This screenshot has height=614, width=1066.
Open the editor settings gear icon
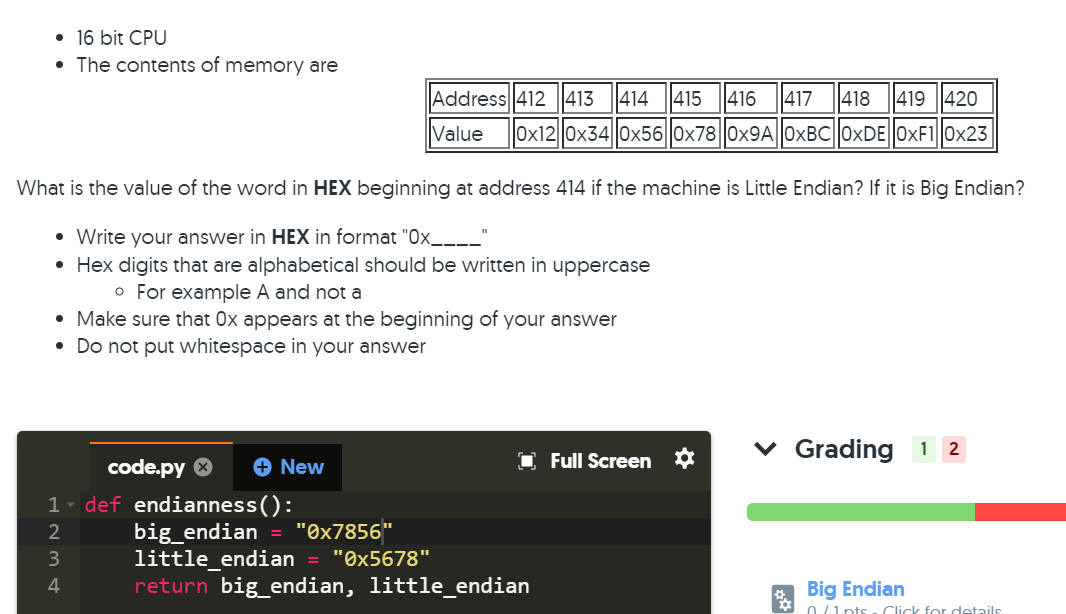684,460
